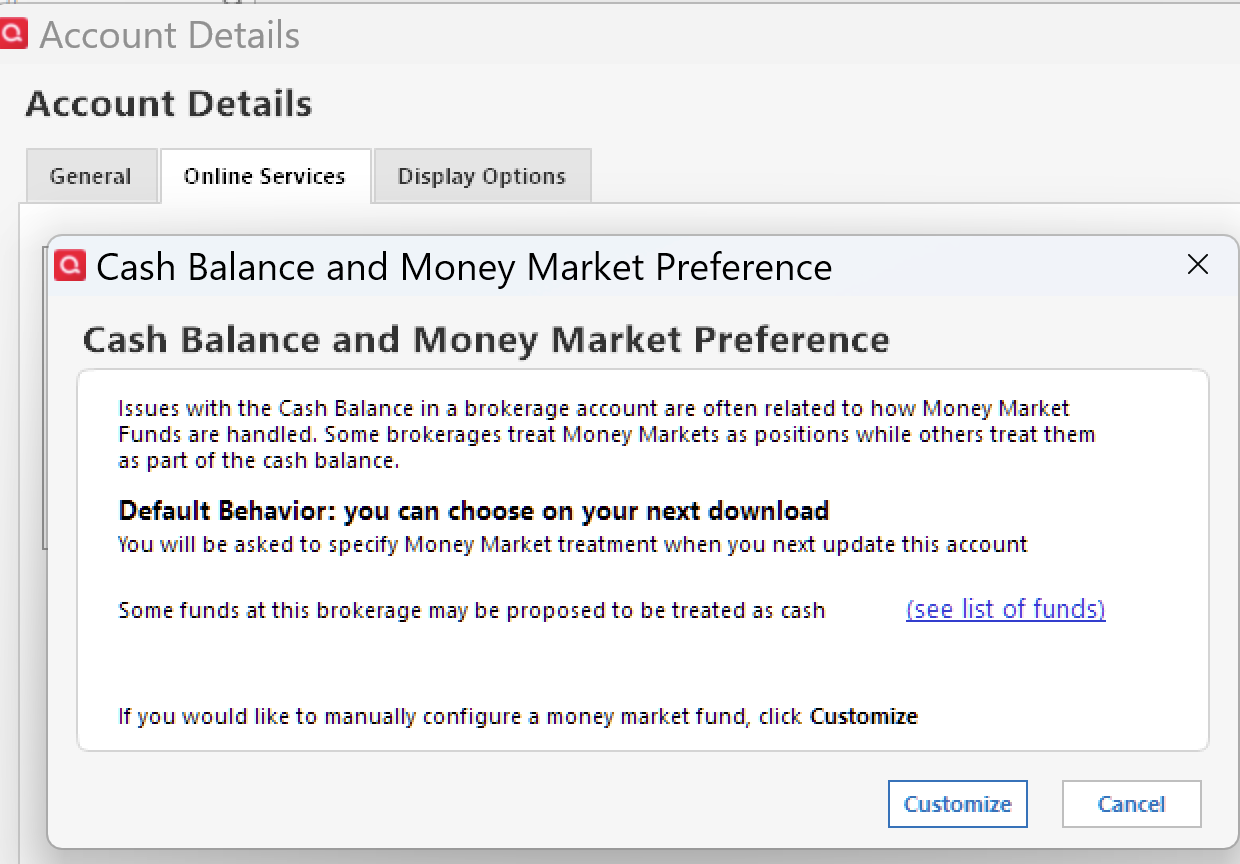Click the Quicken icon beside Account Details title
This screenshot has width=1240, height=864.
(x=14, y=35)
